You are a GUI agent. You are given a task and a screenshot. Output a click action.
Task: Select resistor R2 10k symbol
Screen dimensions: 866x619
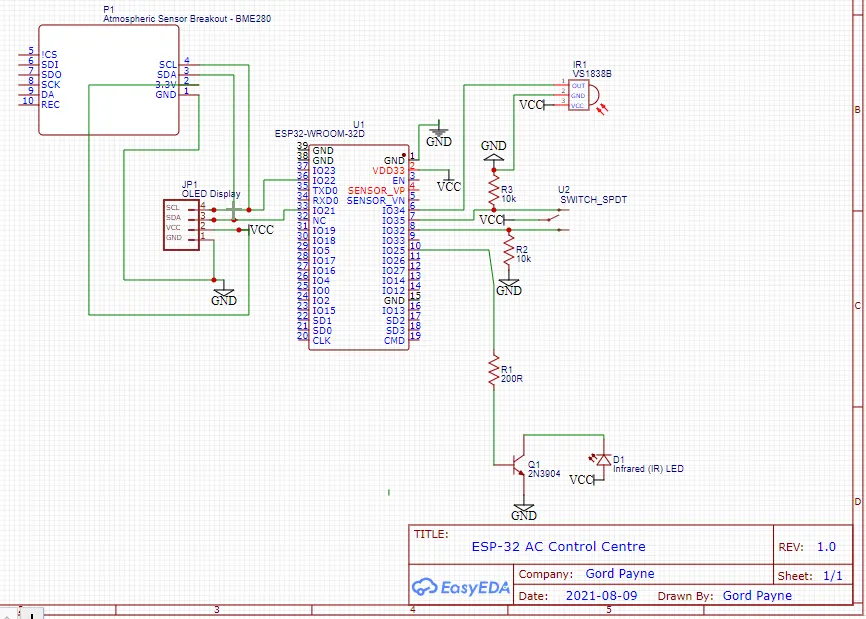509,250
